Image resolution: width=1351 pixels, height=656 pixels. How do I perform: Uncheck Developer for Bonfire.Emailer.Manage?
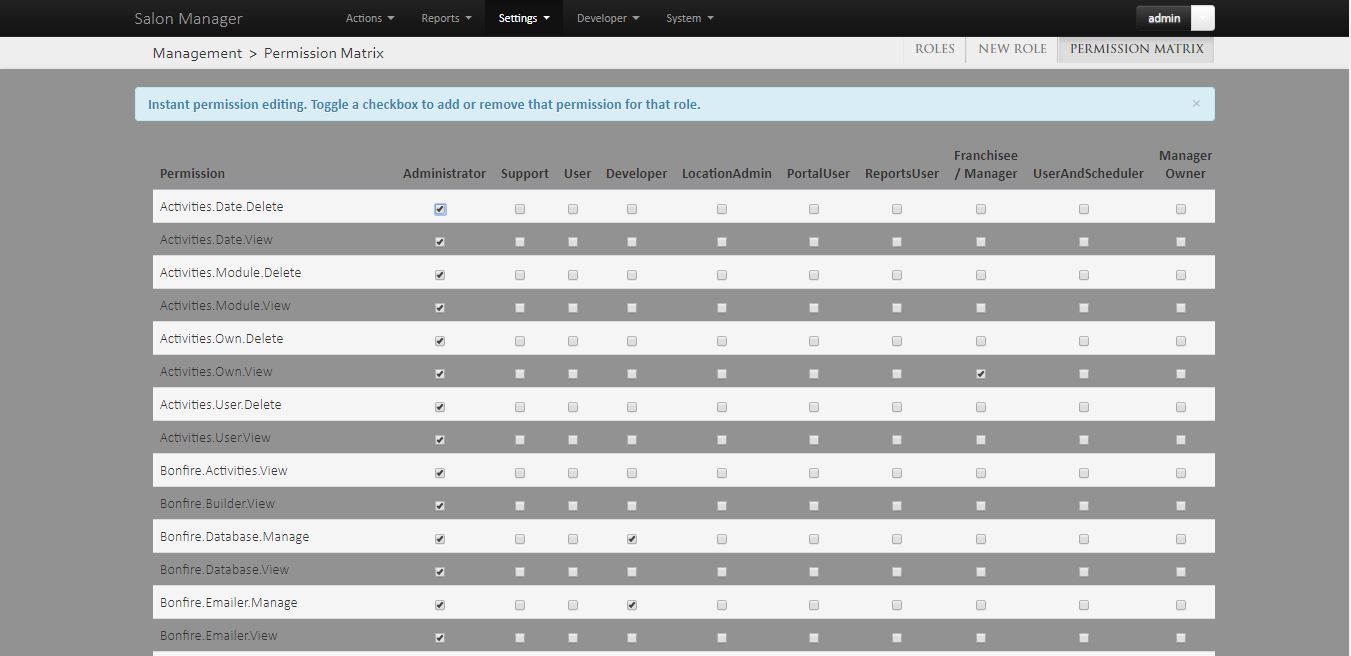coord(631,604)
